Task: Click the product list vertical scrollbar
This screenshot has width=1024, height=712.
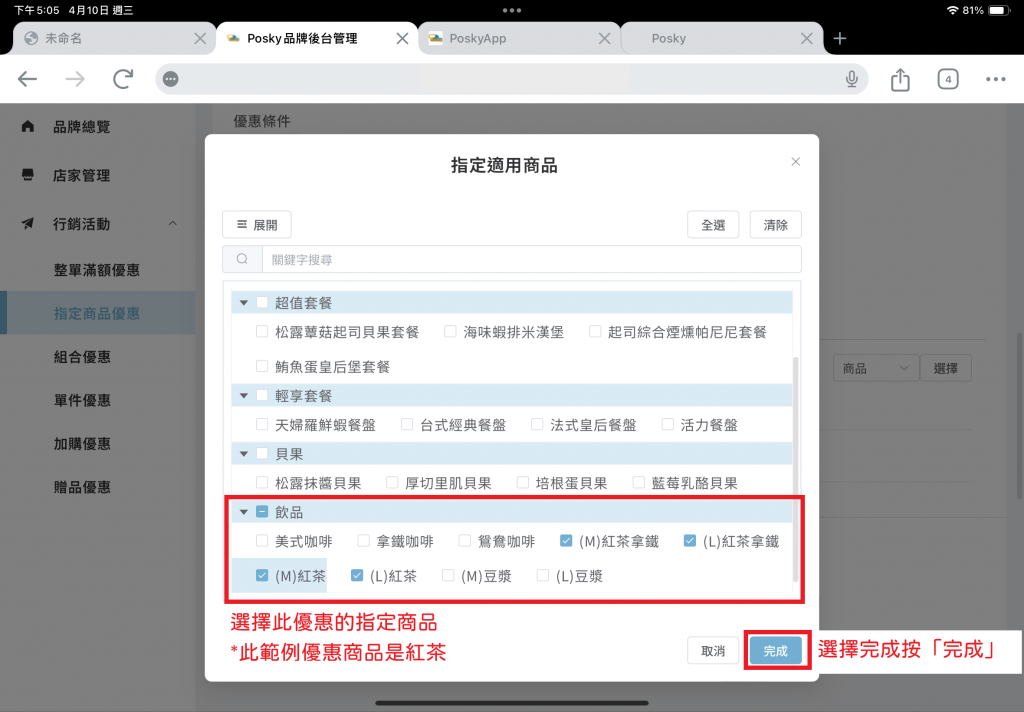Action: point(795,469)
